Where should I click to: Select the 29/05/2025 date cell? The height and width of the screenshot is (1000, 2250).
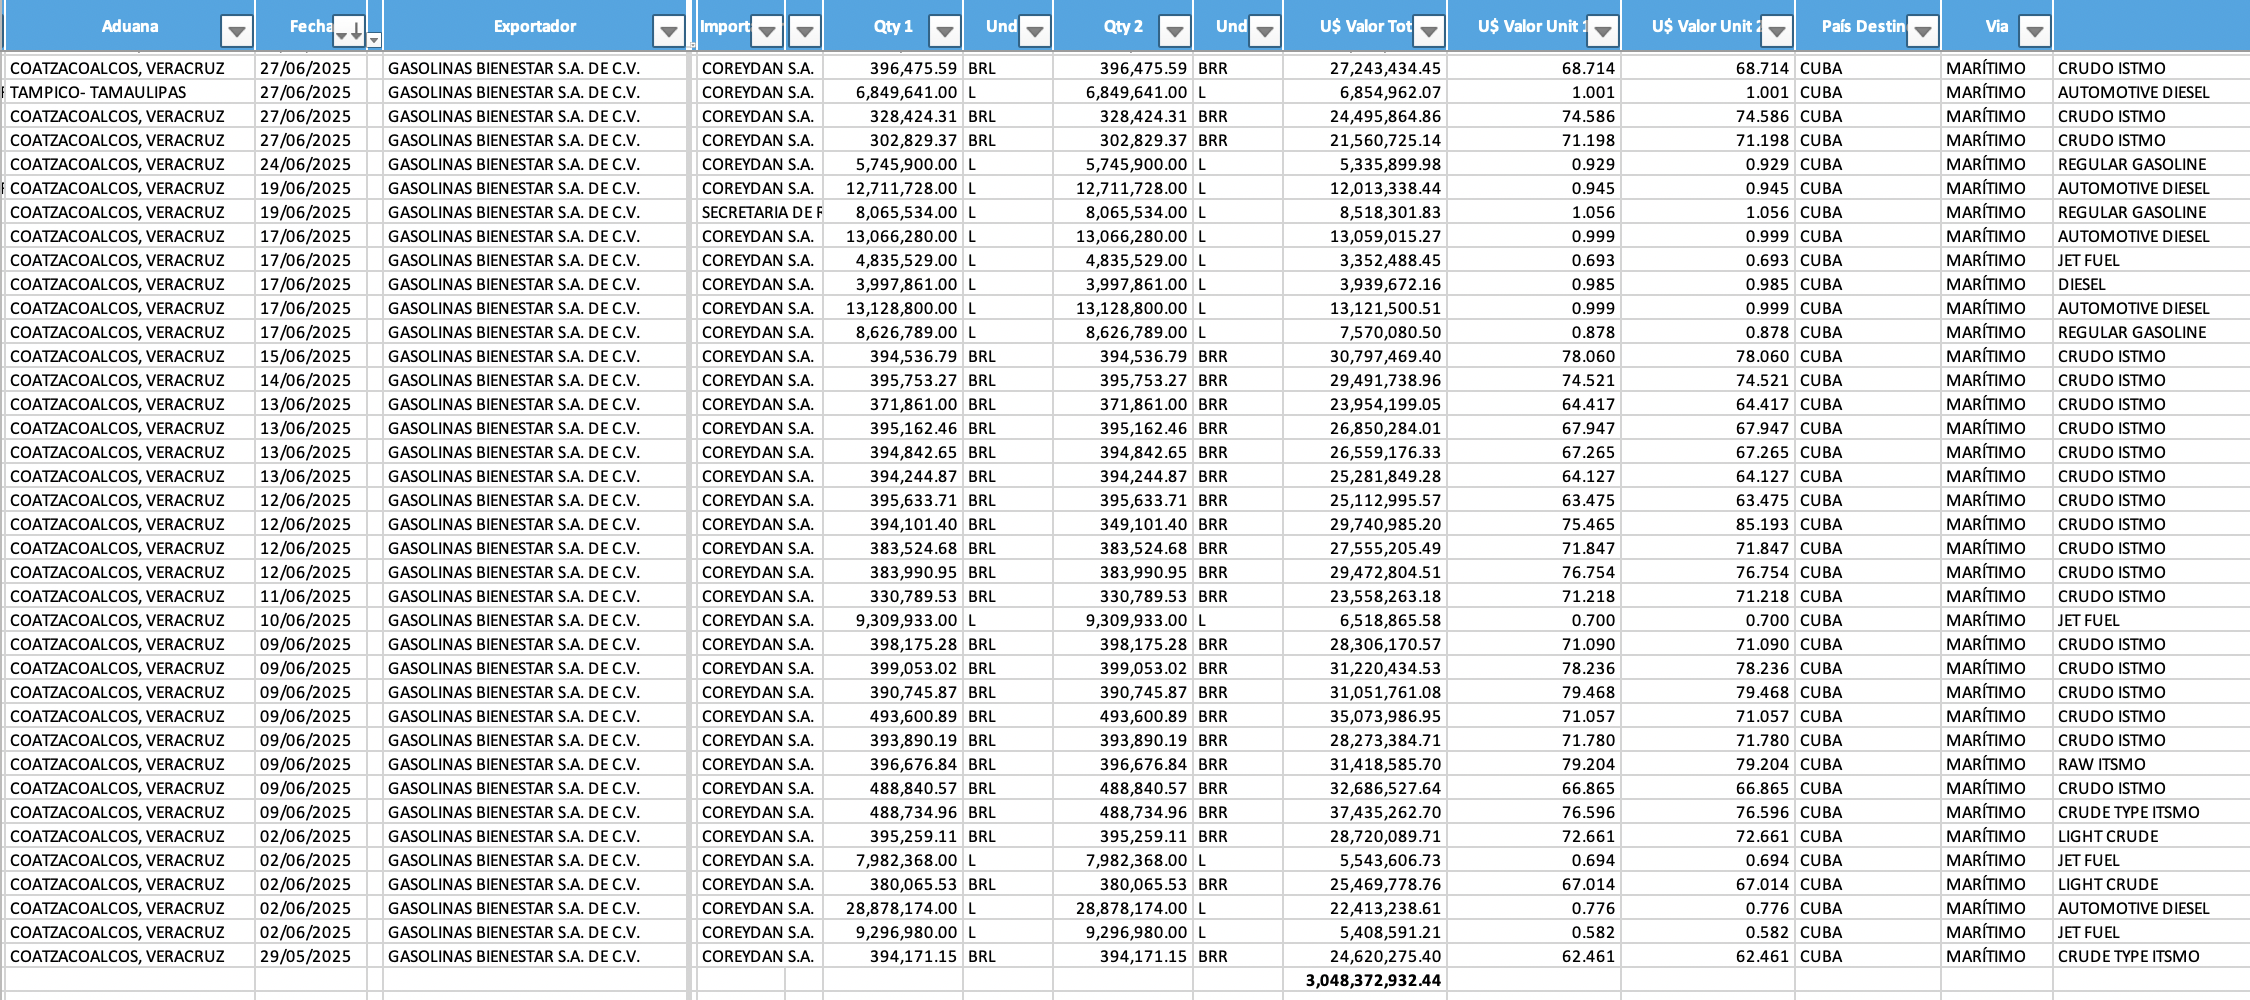(x=306, y=956)
